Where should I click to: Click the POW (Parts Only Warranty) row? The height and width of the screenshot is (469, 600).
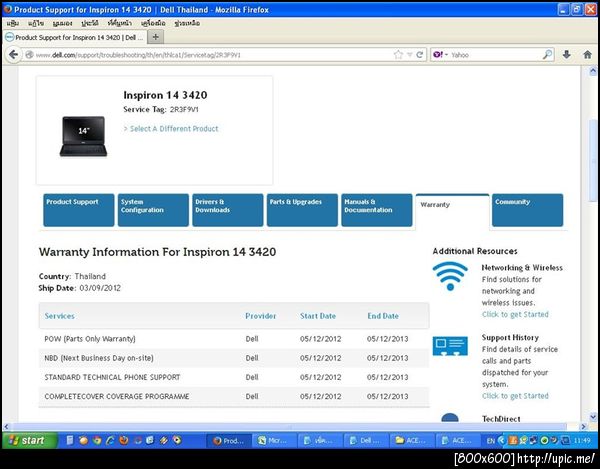point(234,339)
